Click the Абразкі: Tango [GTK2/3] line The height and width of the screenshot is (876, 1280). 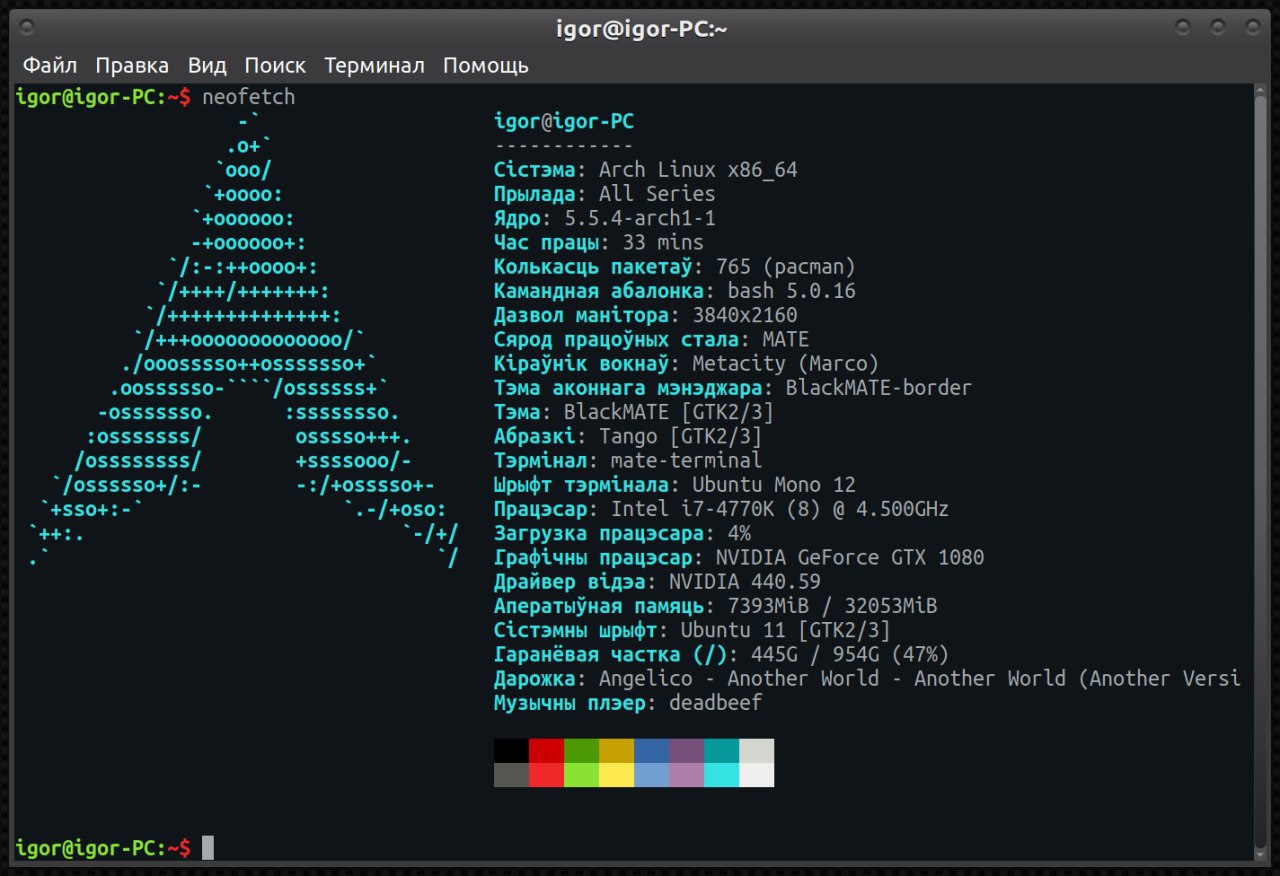[x=628, y=436]
